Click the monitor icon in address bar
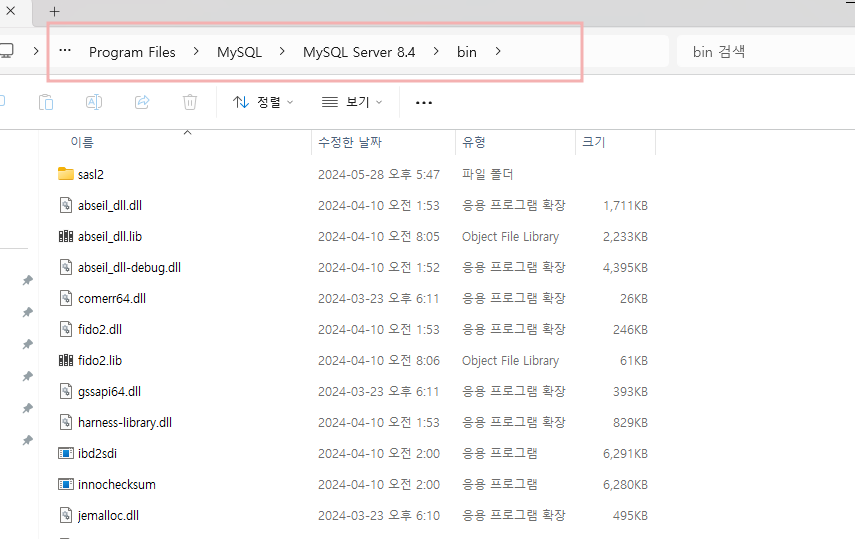The width and height of the screenshot is (855, 539). pos(7,51)
